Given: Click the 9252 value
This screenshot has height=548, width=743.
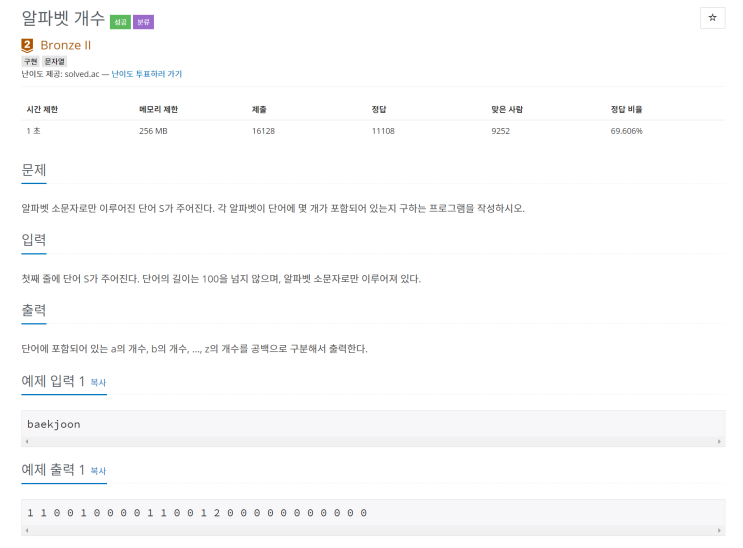Looking at the screenshot, I should coord(500,131).
